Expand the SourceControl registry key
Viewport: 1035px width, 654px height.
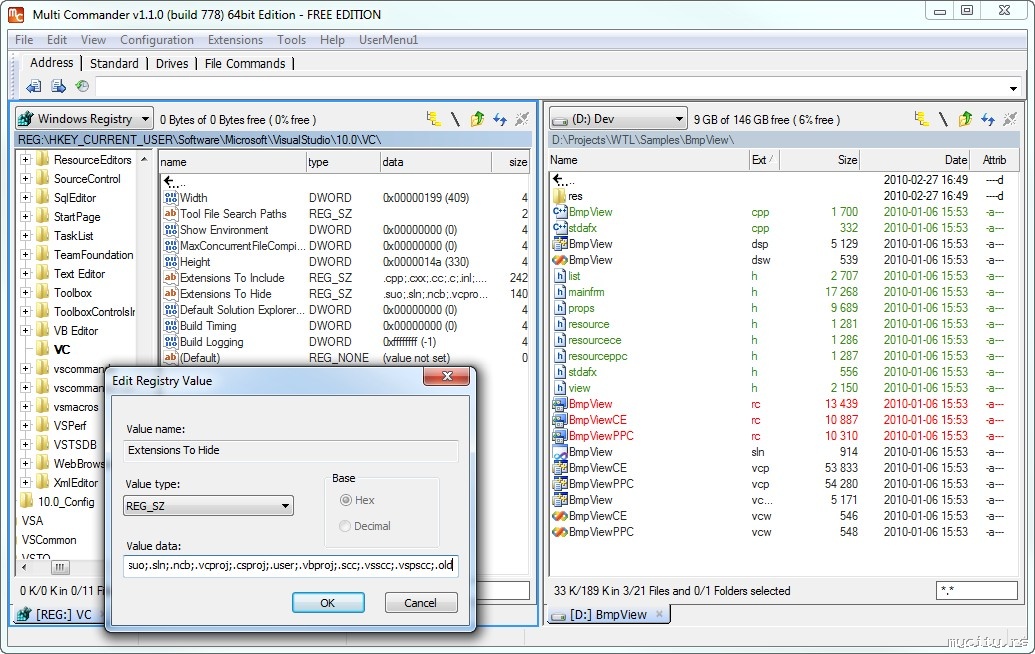25,179
